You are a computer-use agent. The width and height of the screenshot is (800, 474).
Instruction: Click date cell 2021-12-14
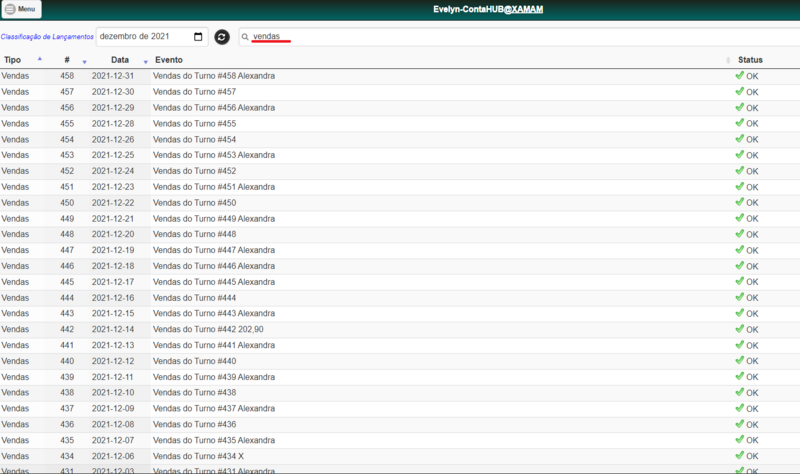tap(113, 329)
